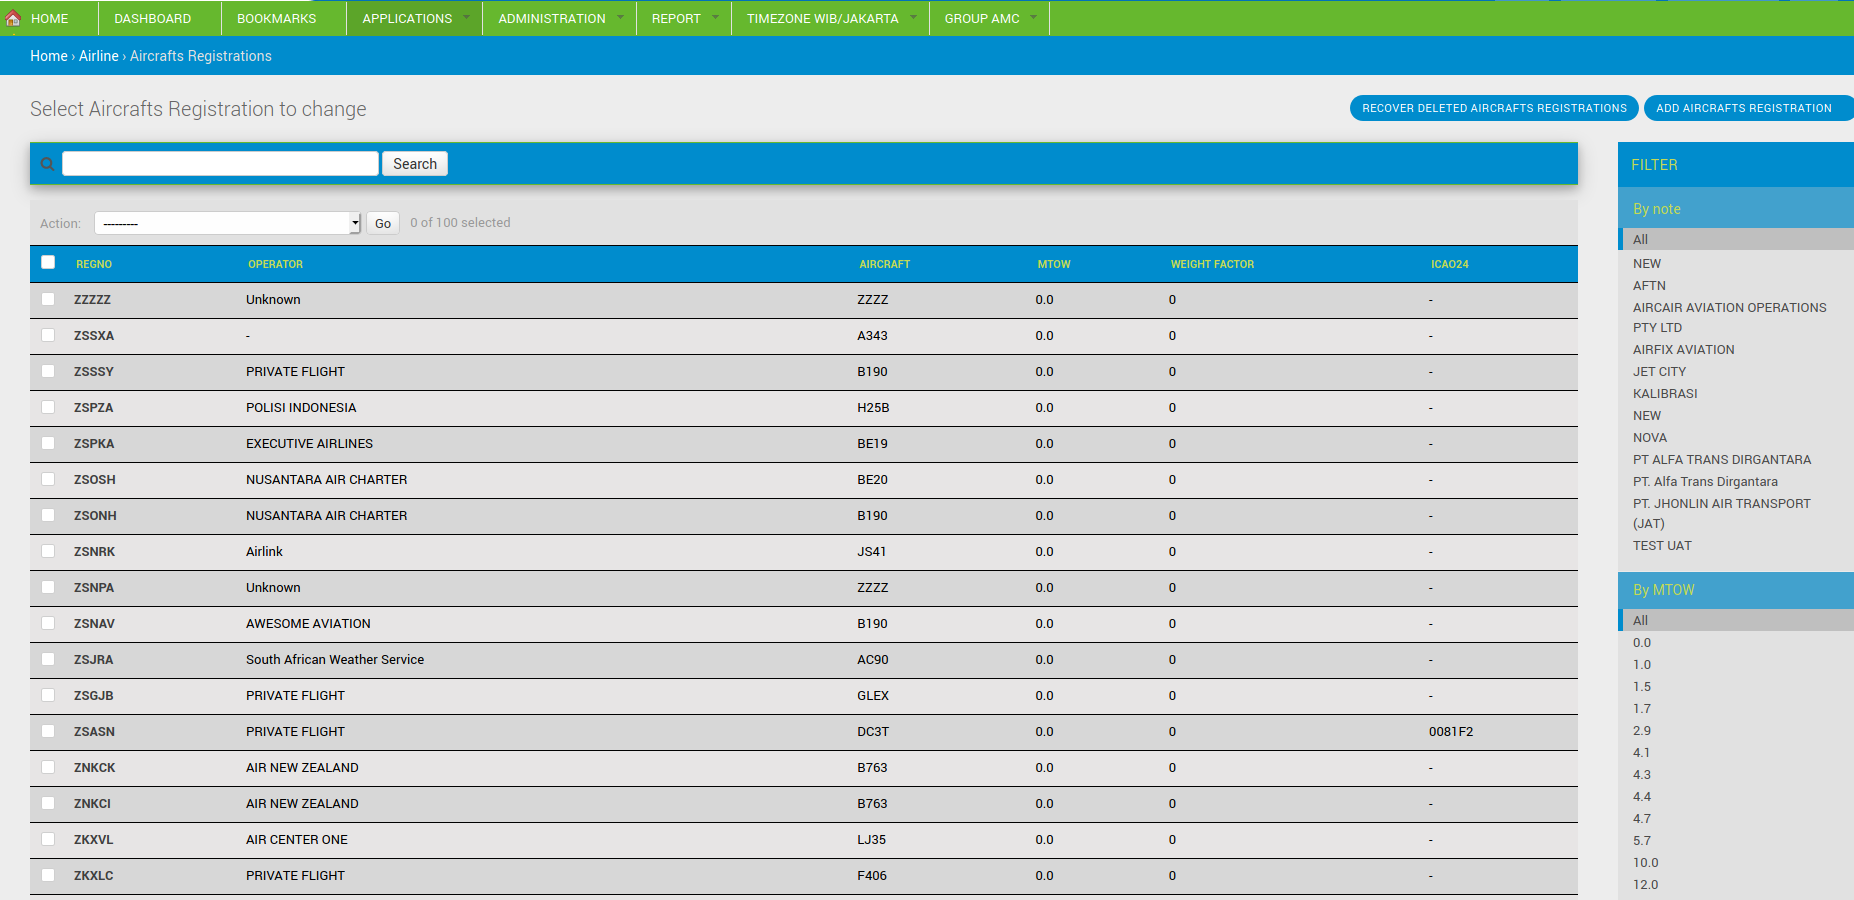Screen dimensions: 1854x900
Task: Expand the Applications menu
Action: pyautogui.click(x=414, y=18)
